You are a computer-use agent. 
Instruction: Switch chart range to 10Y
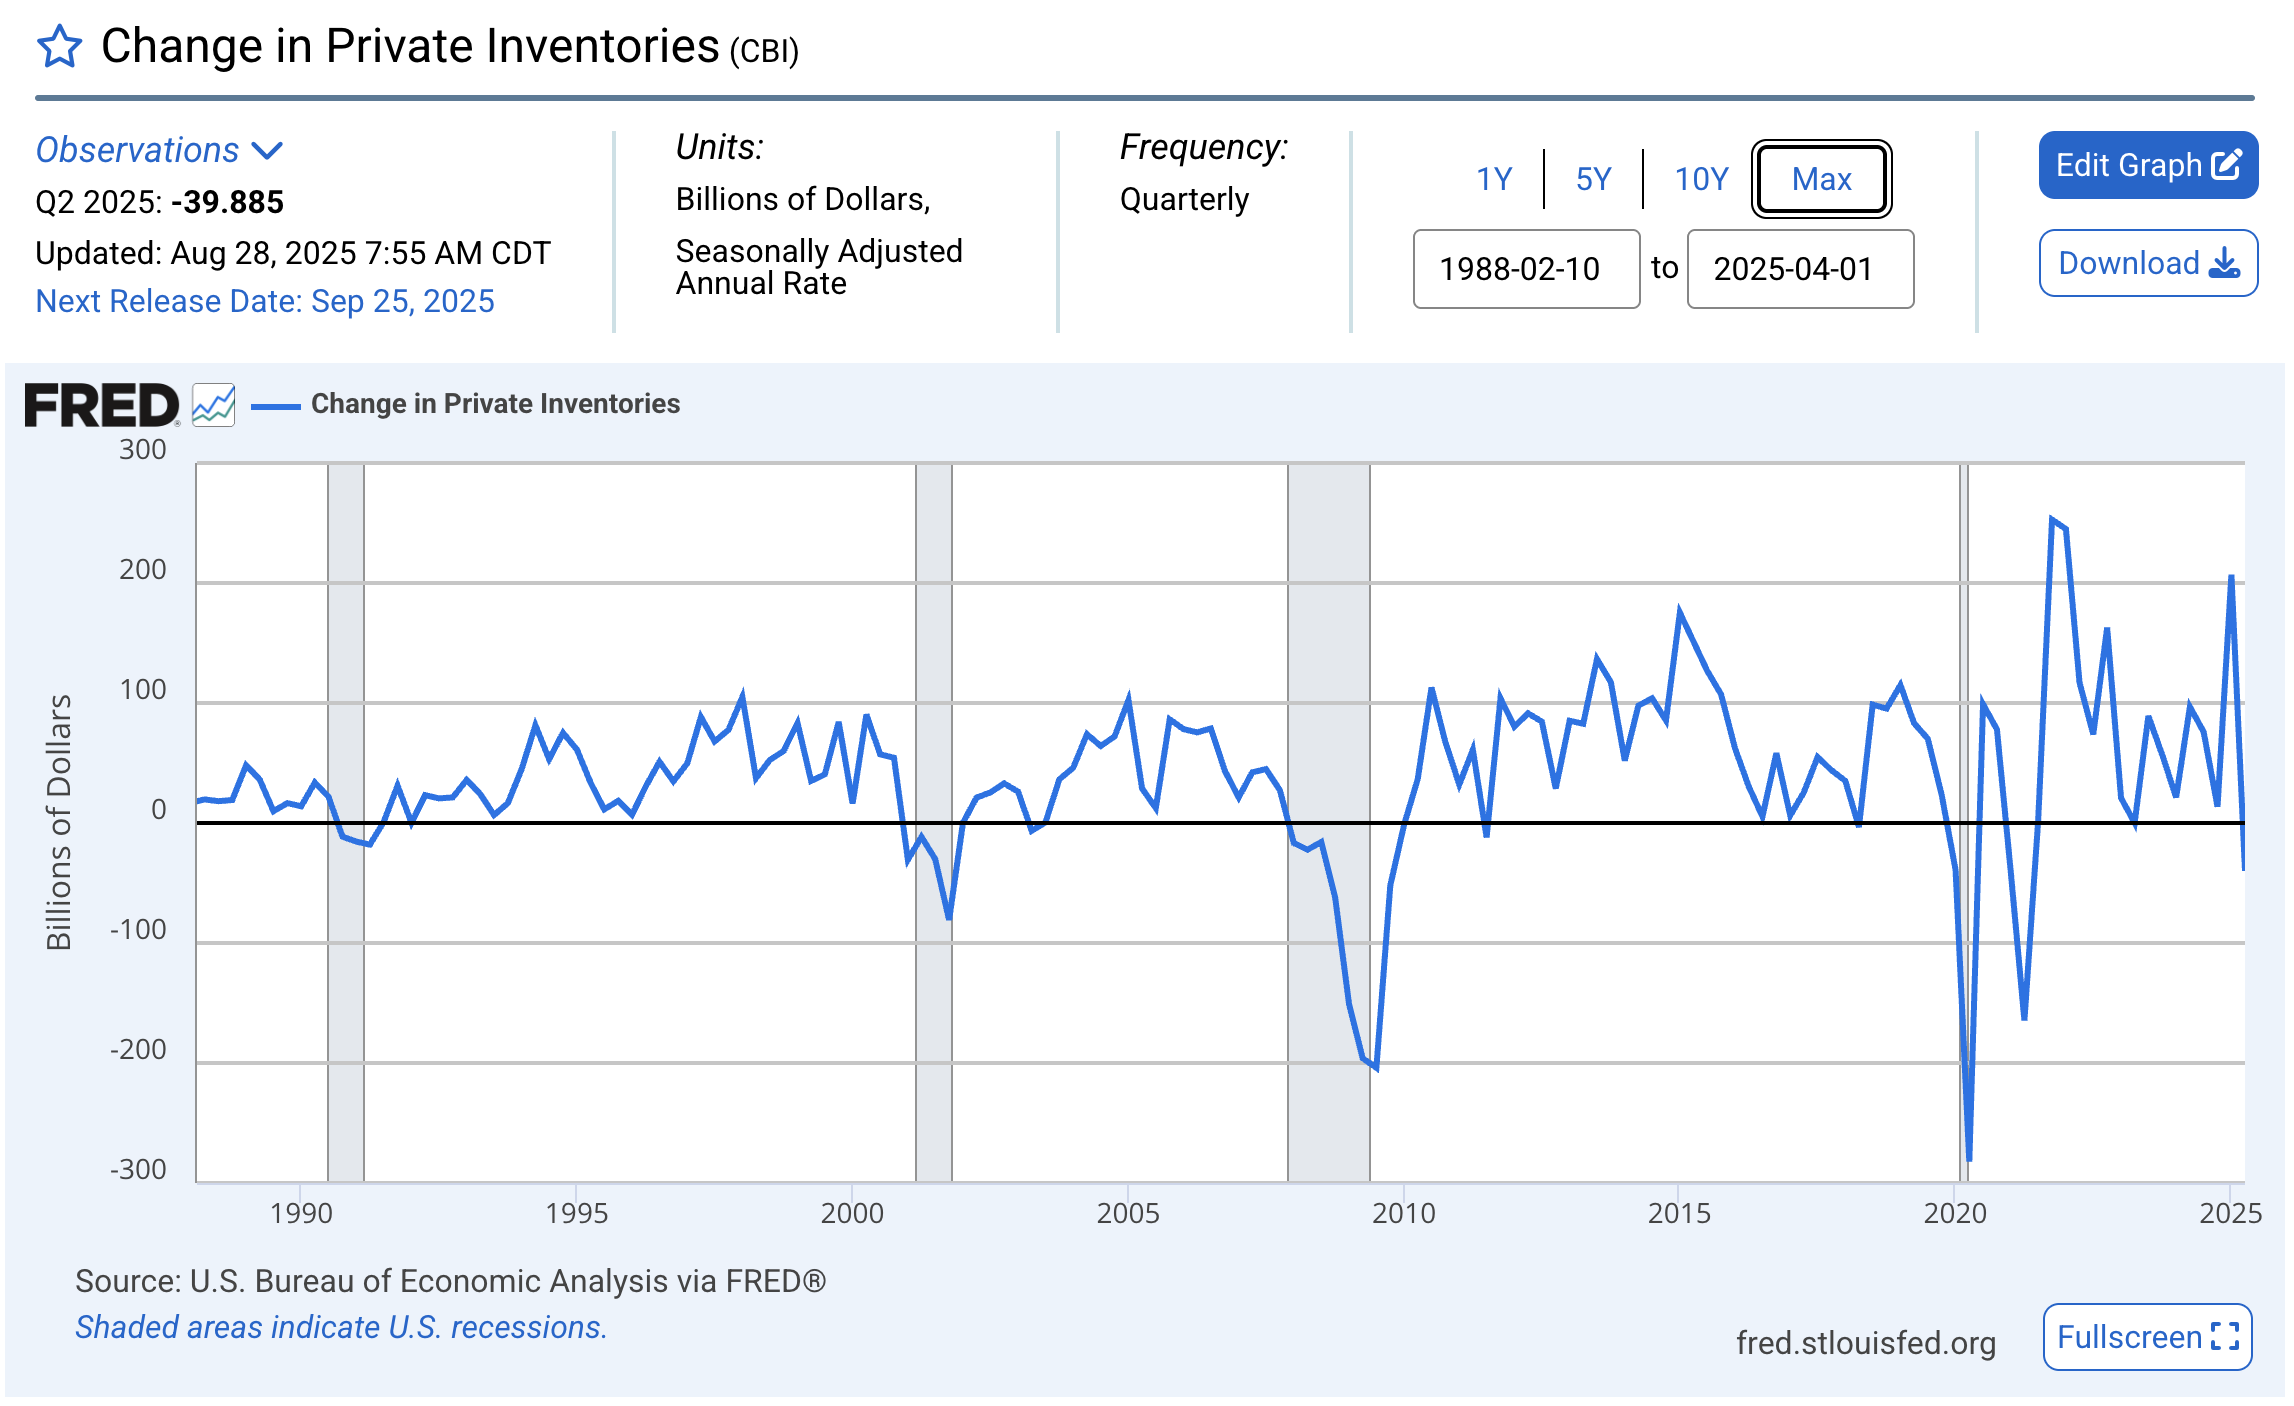tap(1702, 178)
